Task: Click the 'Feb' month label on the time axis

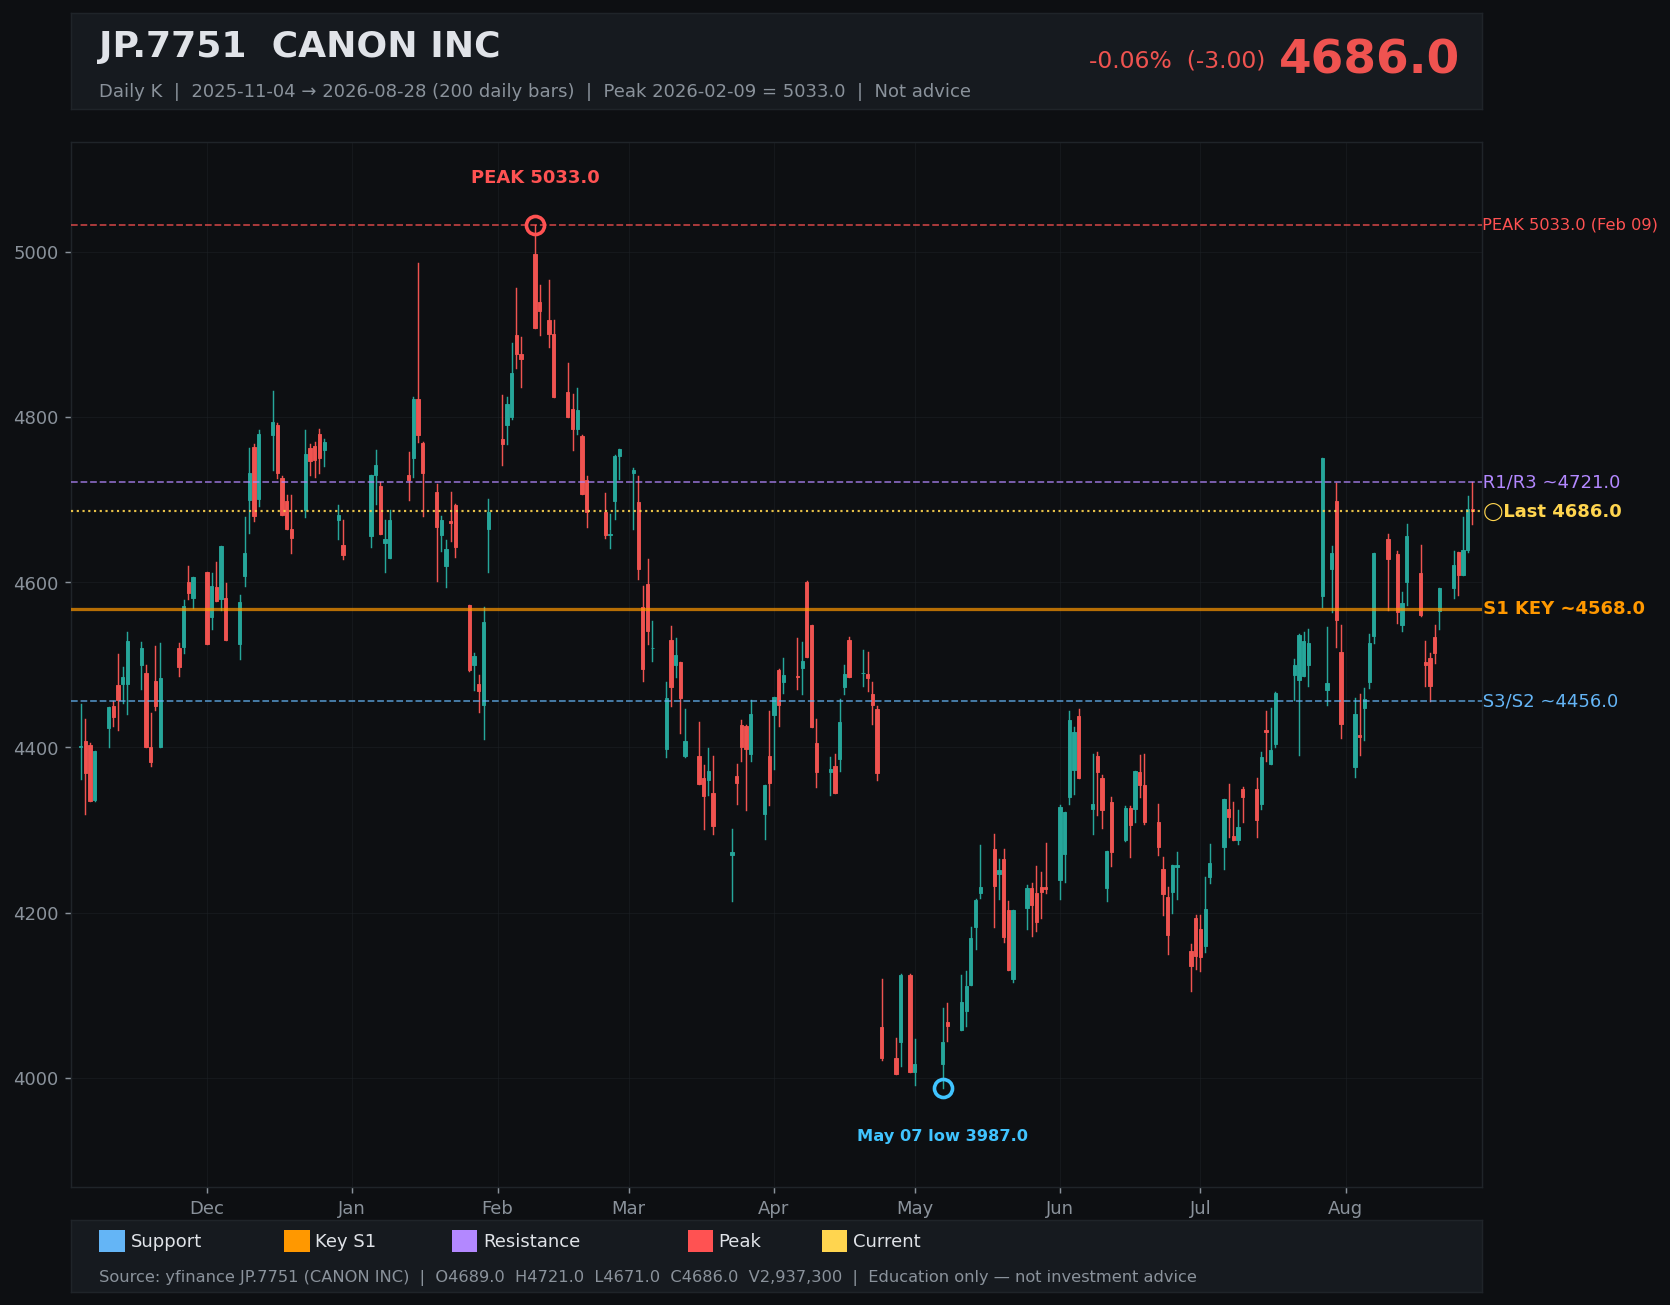Action: point(497,1208)
